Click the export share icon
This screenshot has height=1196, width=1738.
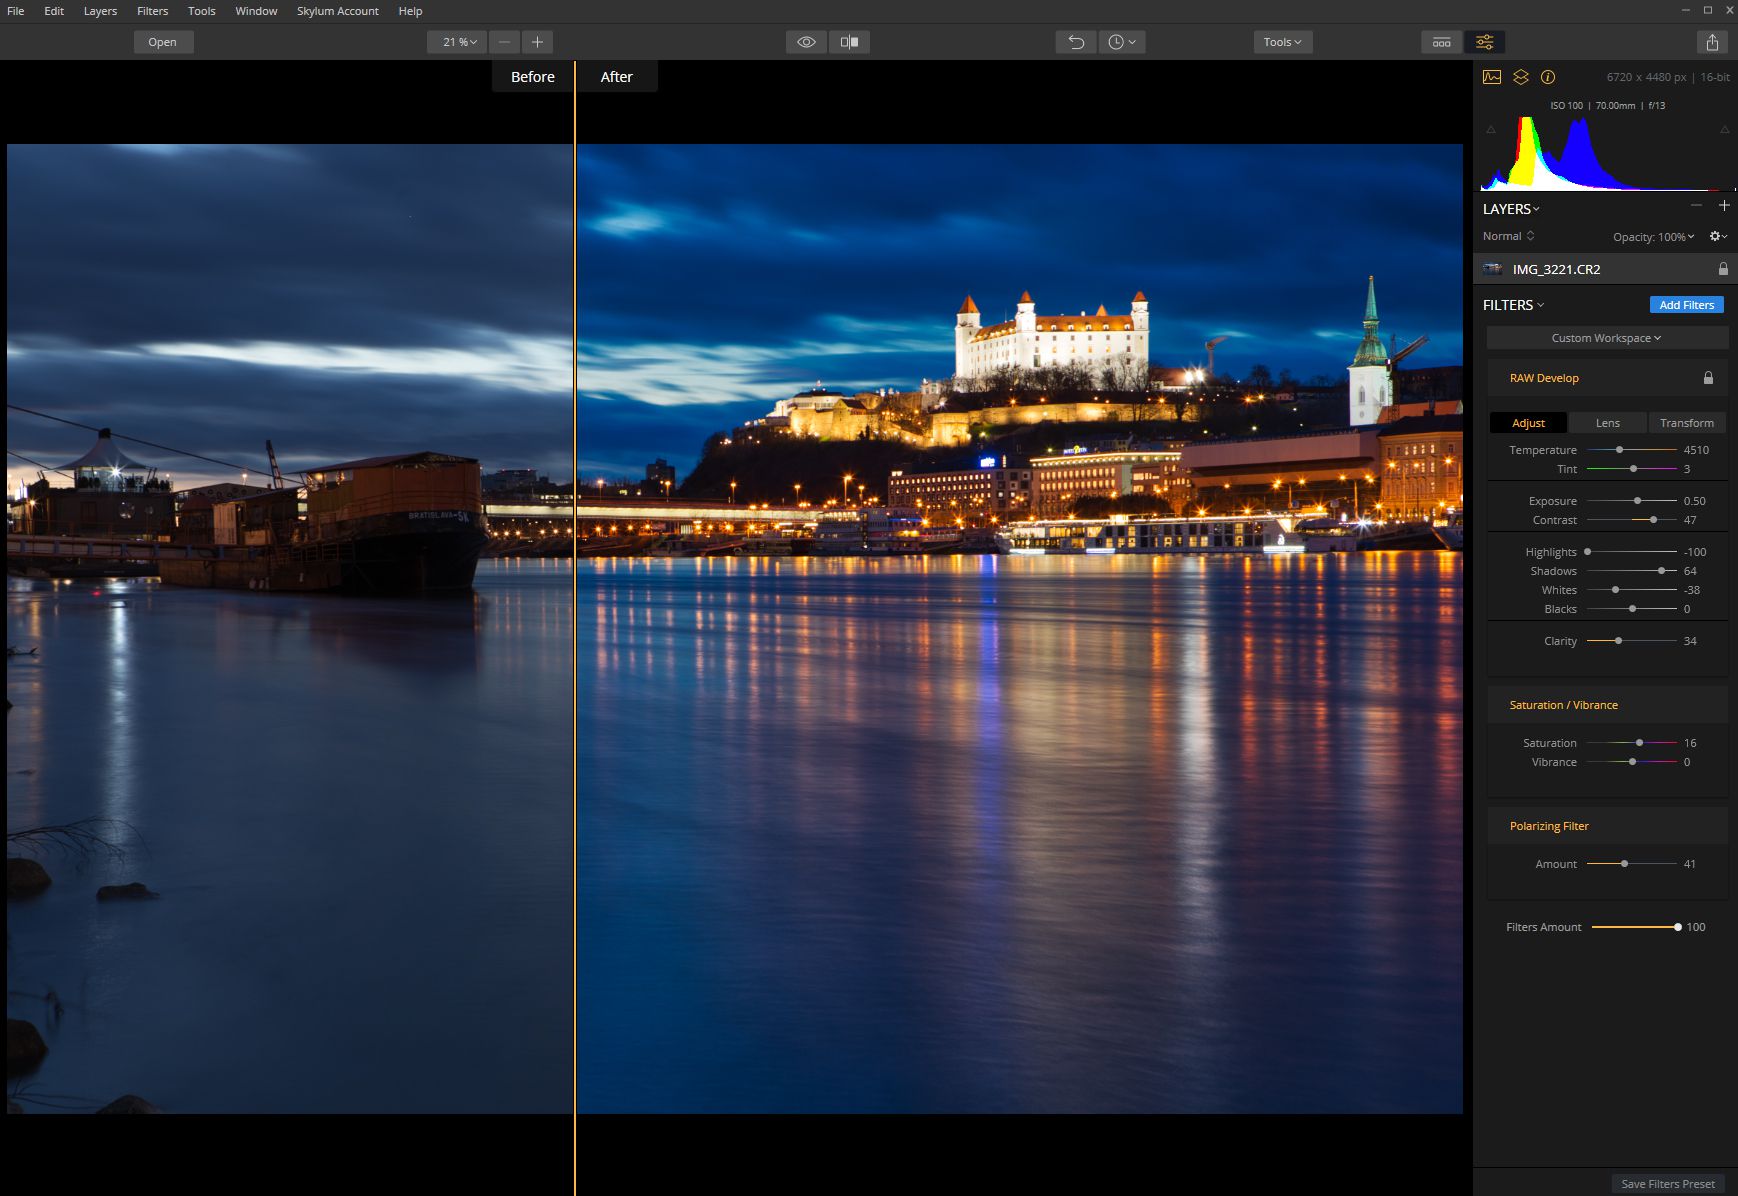1713,42
